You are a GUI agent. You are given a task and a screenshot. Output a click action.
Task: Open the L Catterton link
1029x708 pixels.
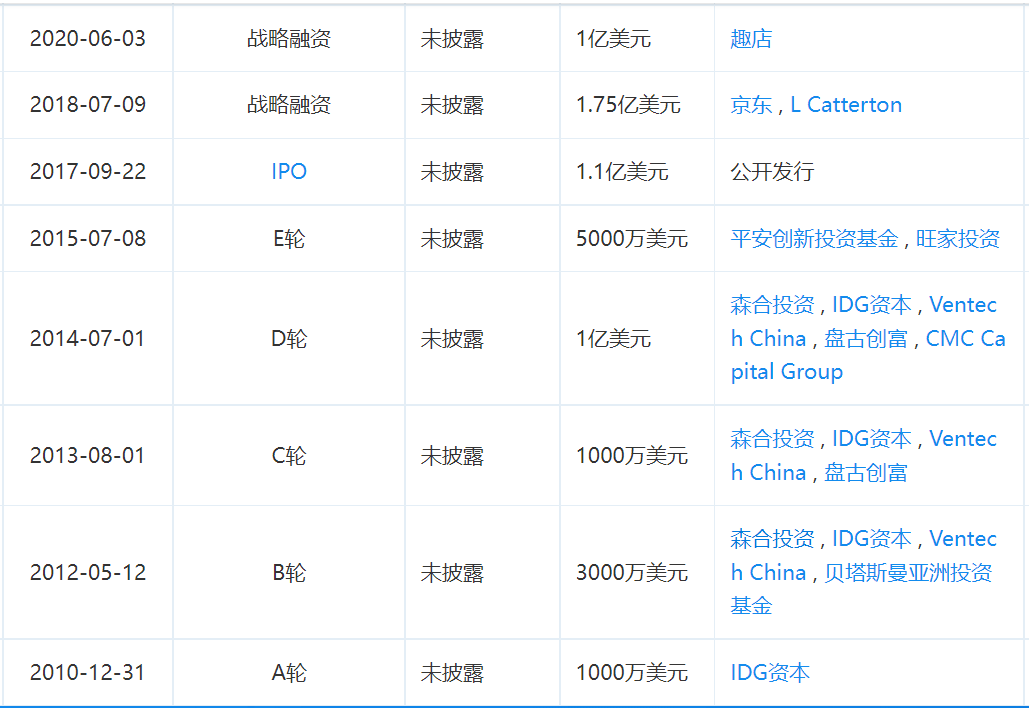(846, 104)
